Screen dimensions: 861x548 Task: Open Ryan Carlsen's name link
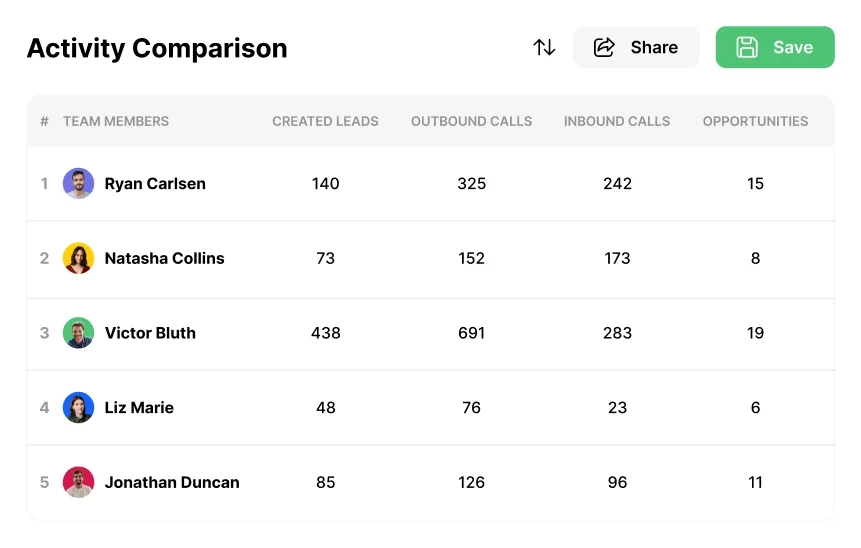155,184
